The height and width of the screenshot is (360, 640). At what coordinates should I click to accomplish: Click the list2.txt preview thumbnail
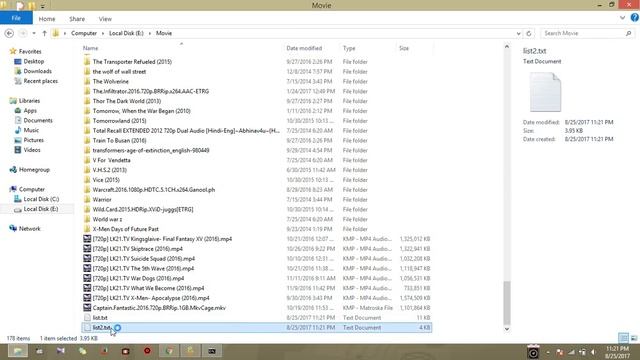545,92
